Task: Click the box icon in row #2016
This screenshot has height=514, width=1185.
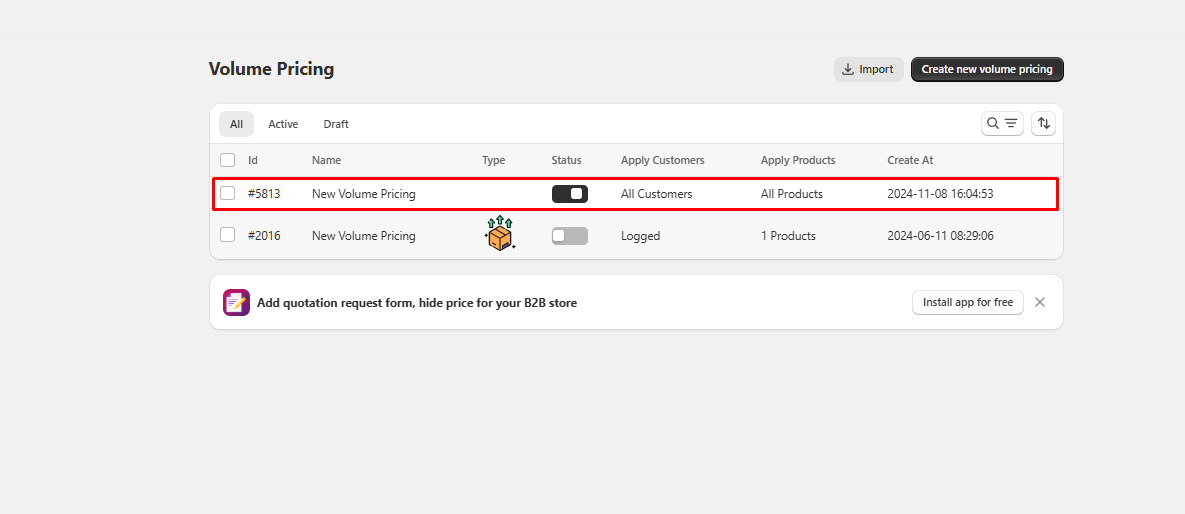Action: coord(498,234)
